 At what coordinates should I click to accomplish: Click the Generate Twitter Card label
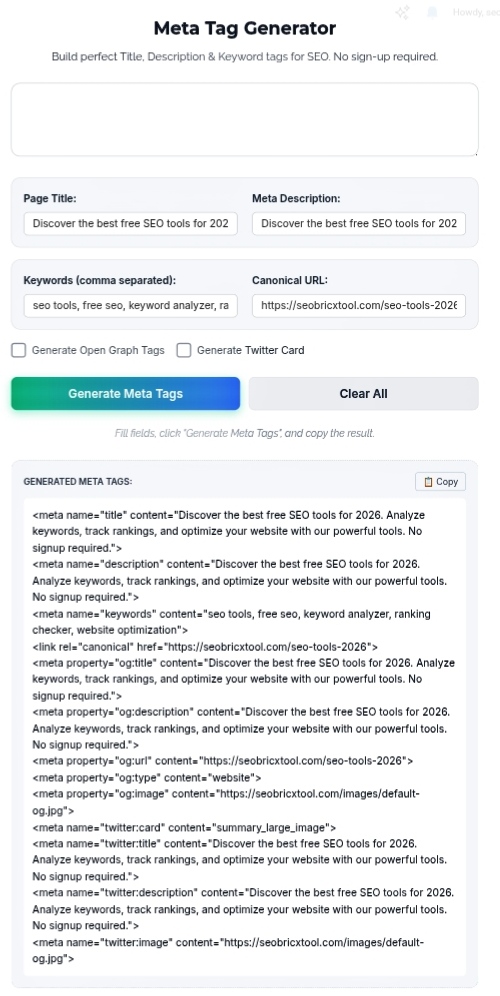(x=250, y=350)
